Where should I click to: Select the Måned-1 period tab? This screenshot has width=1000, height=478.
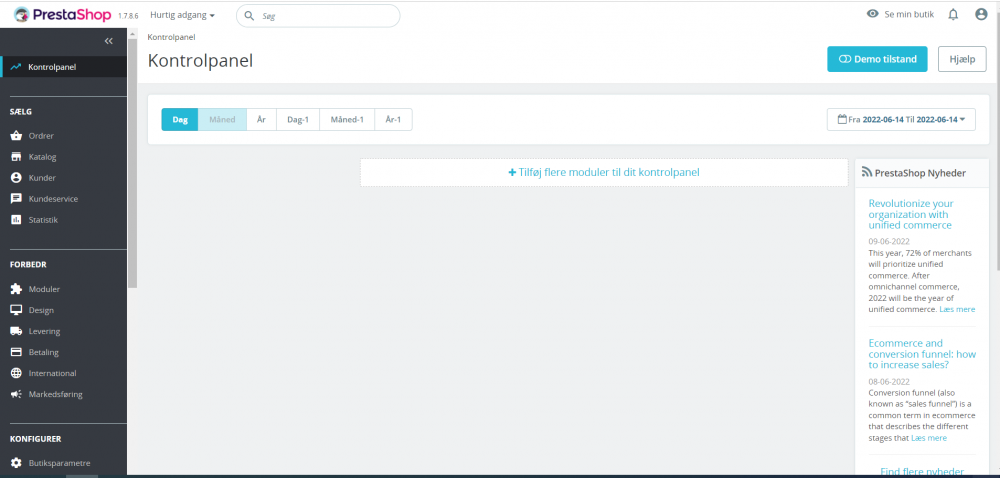tap(348, 119)
